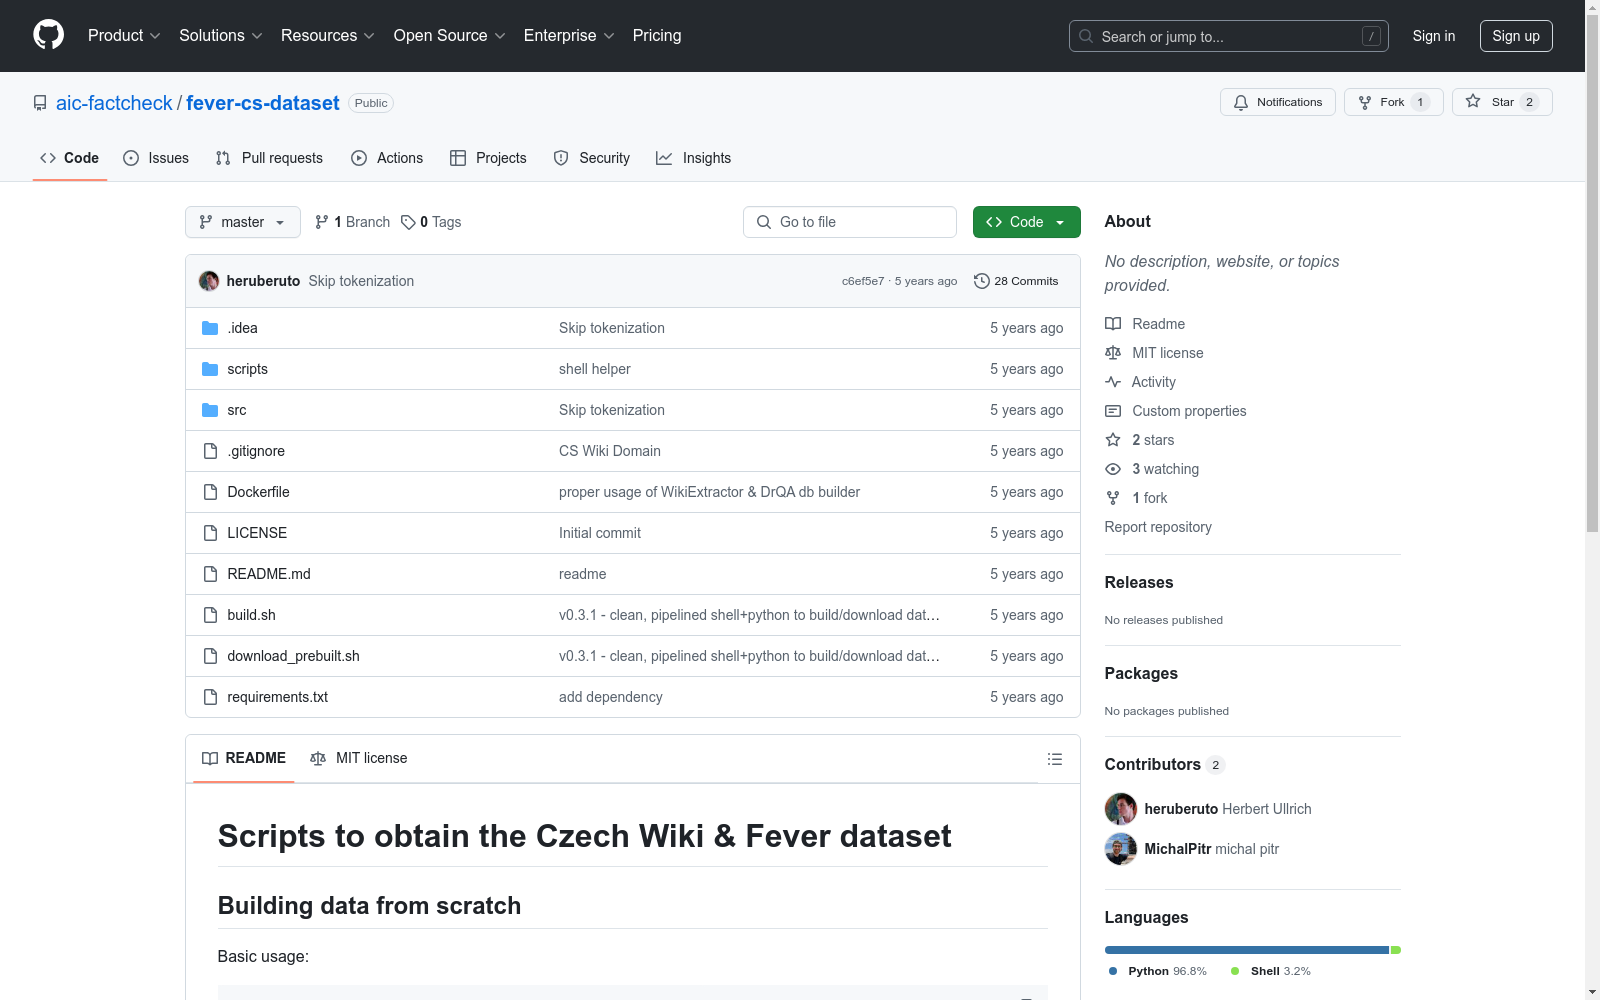Click the Go to file search field
This screenshot has height=1000, width=1600.
coord(850,222)
